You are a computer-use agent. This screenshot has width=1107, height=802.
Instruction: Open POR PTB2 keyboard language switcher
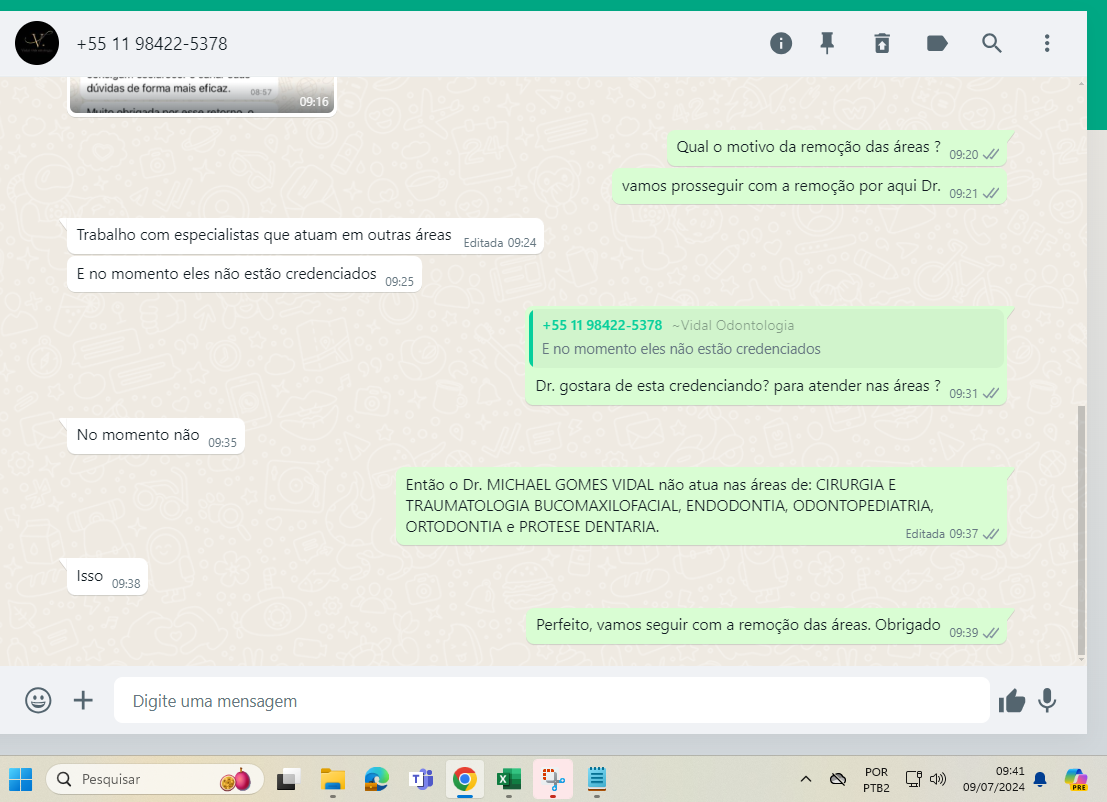(x=876, y=779)
